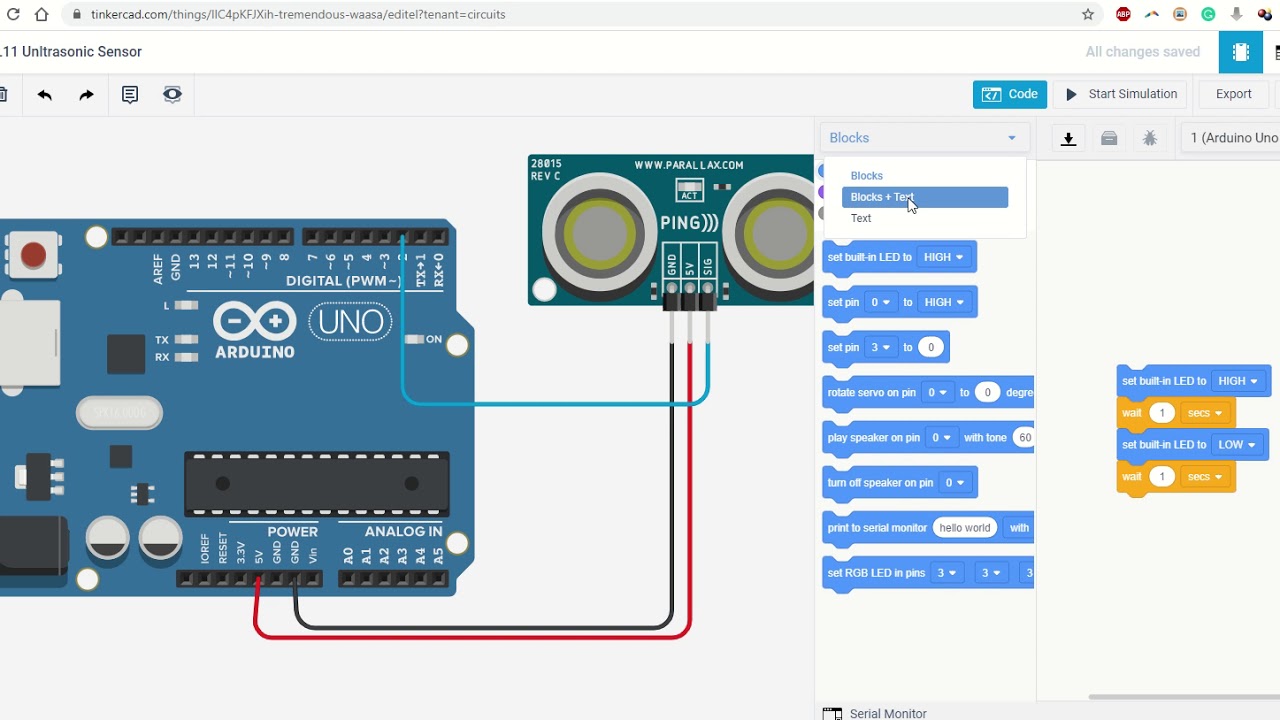Image resolution: width=1280 pixels, height=720 pixels.
Task: Go to browser home page
Action: [x=41, y=14]
